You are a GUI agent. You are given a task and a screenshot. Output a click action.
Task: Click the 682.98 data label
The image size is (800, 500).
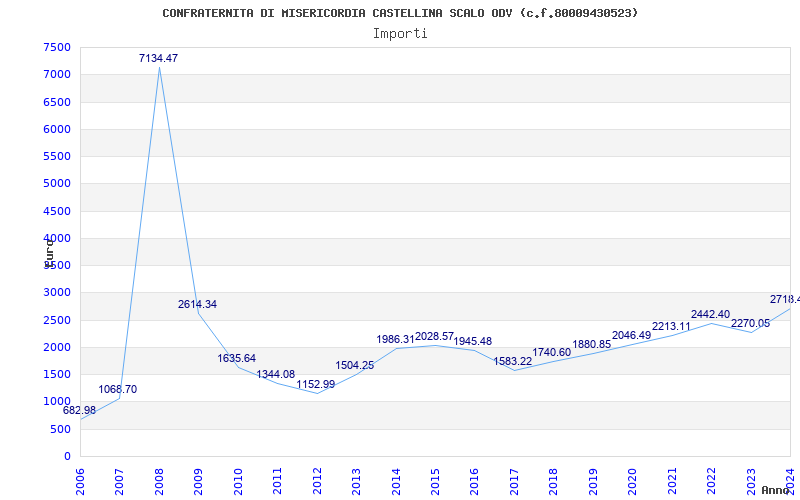click(x=79, y=410)
